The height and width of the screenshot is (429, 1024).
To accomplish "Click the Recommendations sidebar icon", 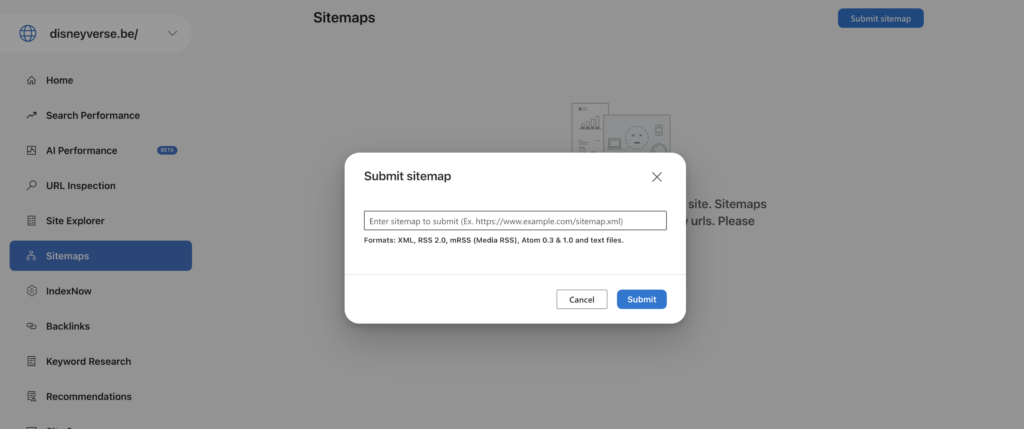I will pos(32,396).
